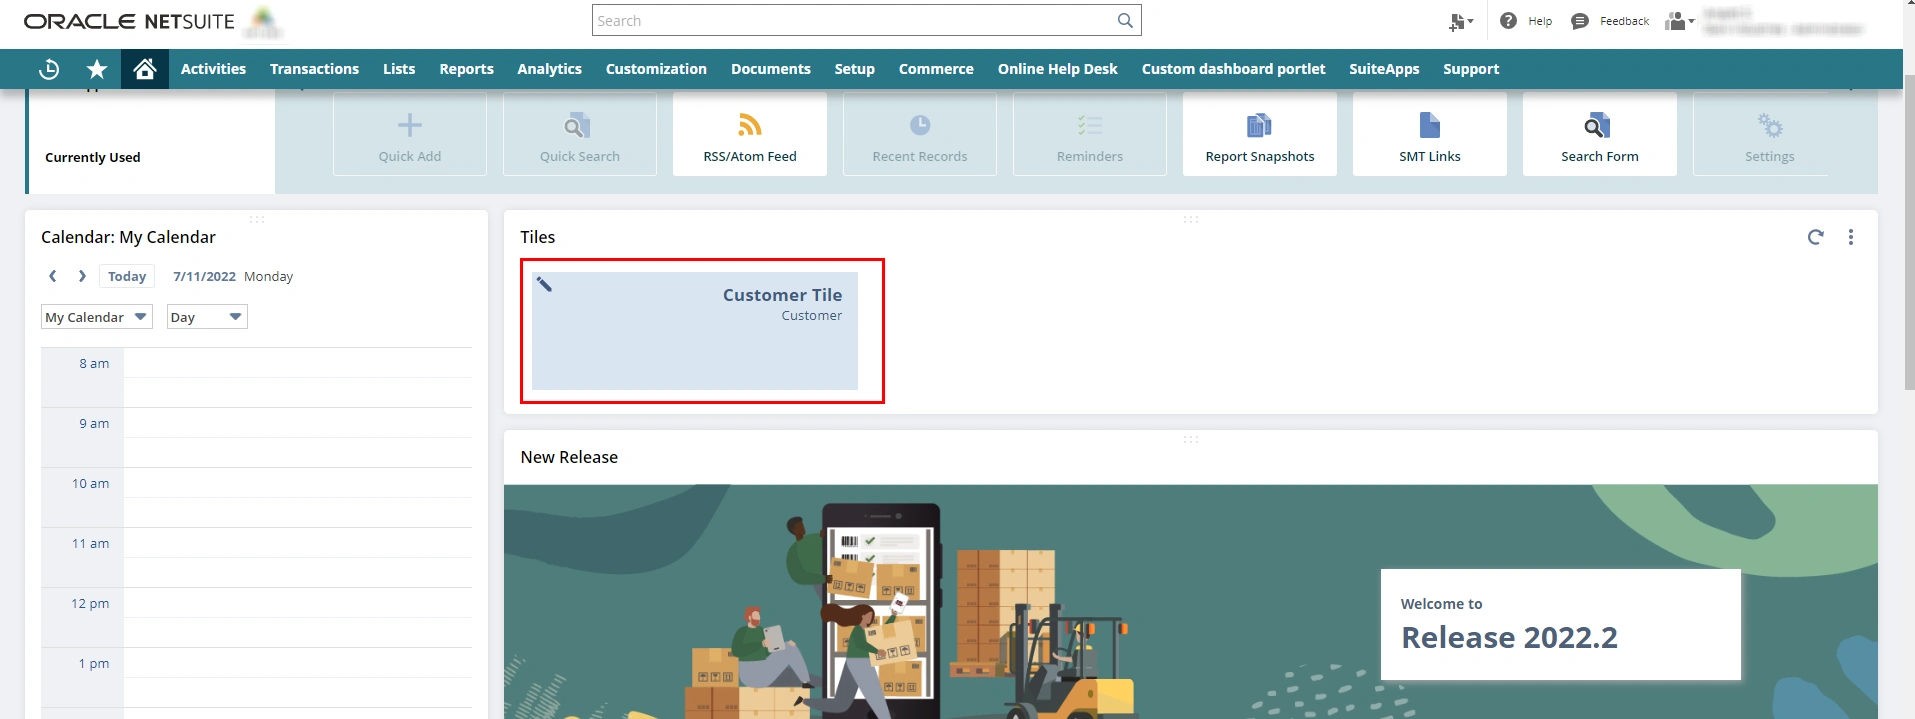Click the Feedback link
The height and width of the screenshot is (719, 1915).
[x=1625, y=21]
